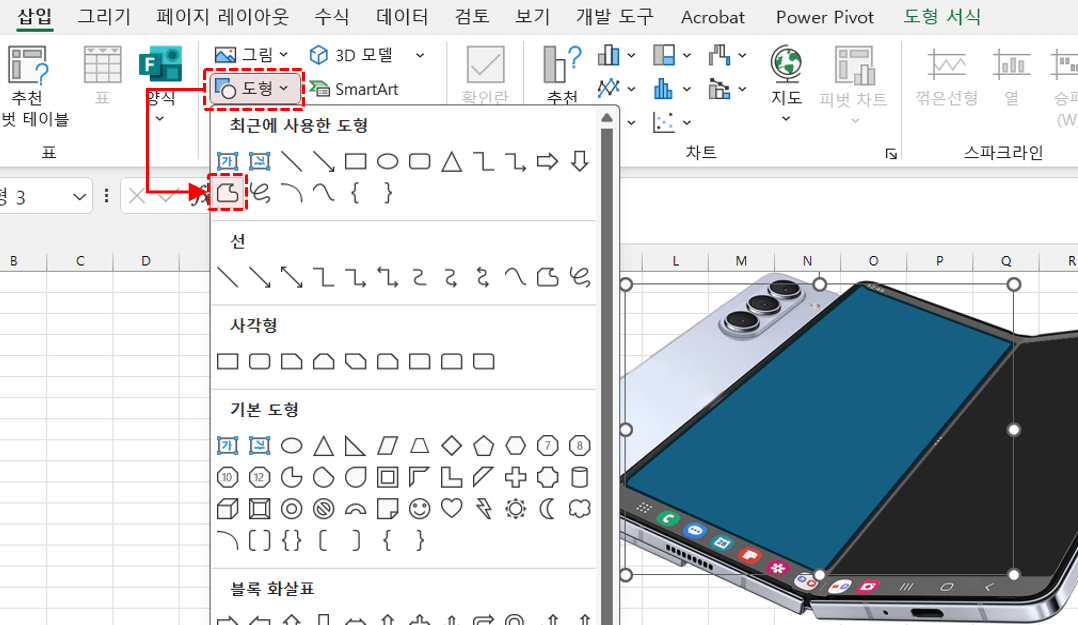
Task: Pick the curve line in 선 section
Action: pyautogui.click(x=516, y=277)
